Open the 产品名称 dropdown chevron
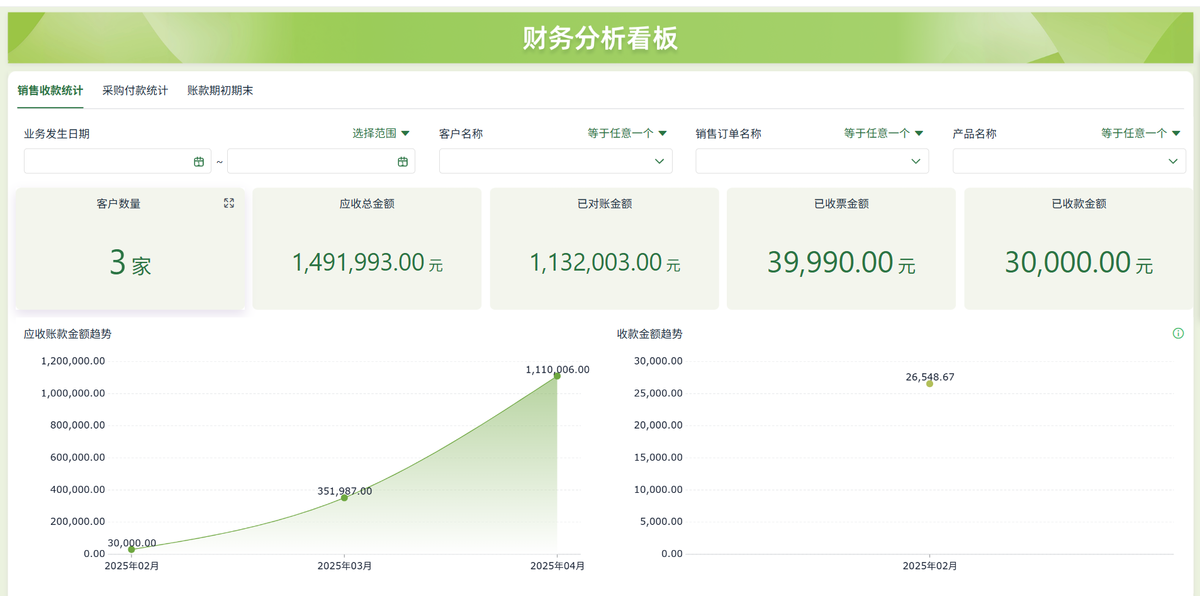The width and height of the screenshot is (1200, 596). point(1173,161)
